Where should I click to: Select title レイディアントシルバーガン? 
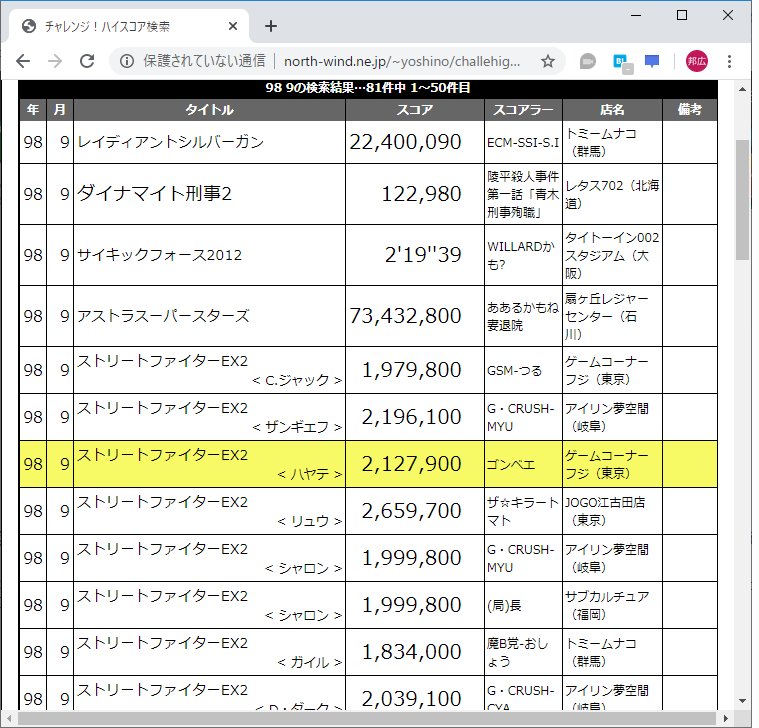pos(170,142)
